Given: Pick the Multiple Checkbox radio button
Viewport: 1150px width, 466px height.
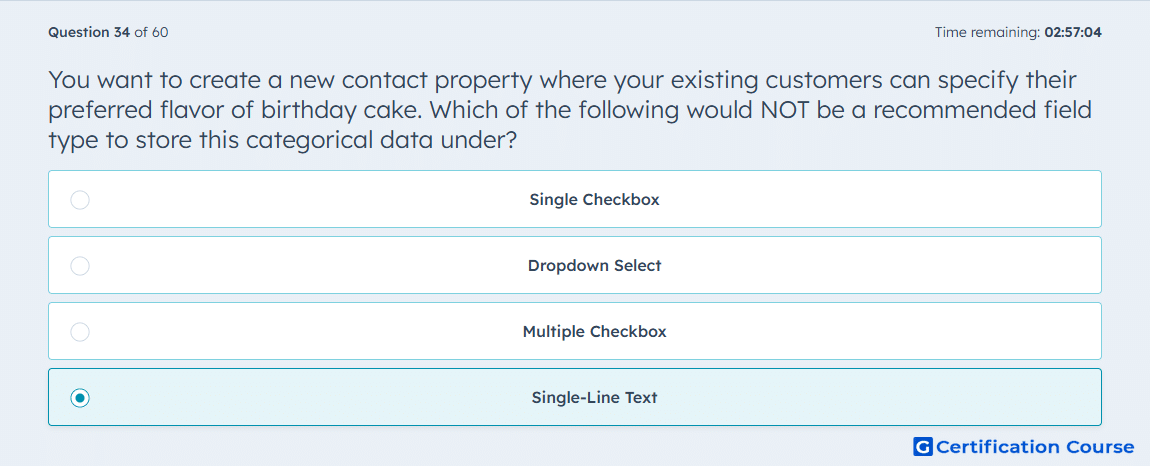Looking at the screenshot, I should point(80,332).
